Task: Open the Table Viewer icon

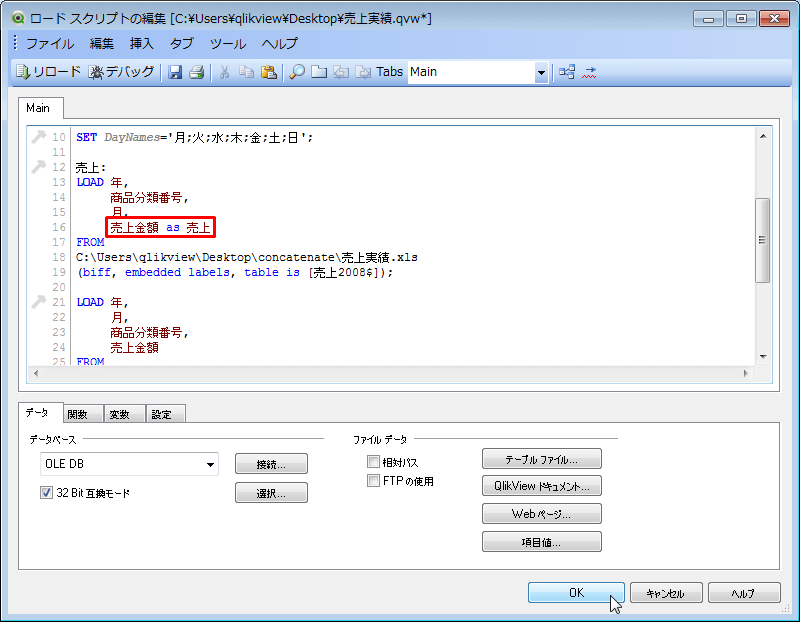Action: [x=567, y=72]
